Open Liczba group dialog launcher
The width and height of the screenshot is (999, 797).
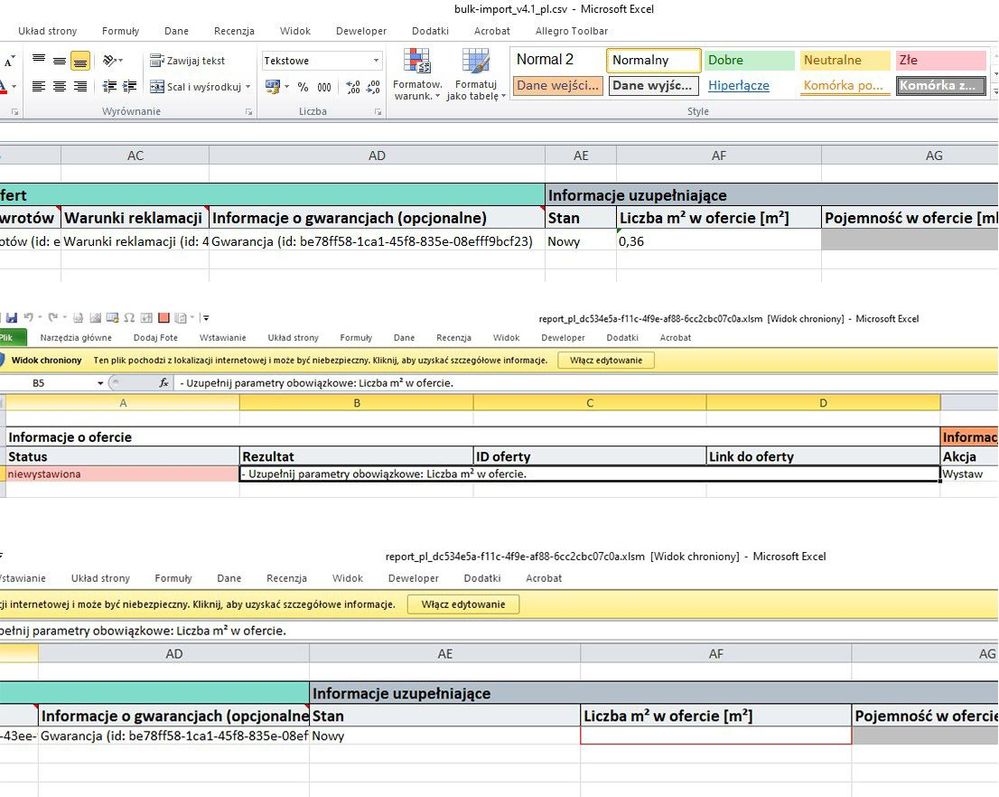(x=378, y=111)
